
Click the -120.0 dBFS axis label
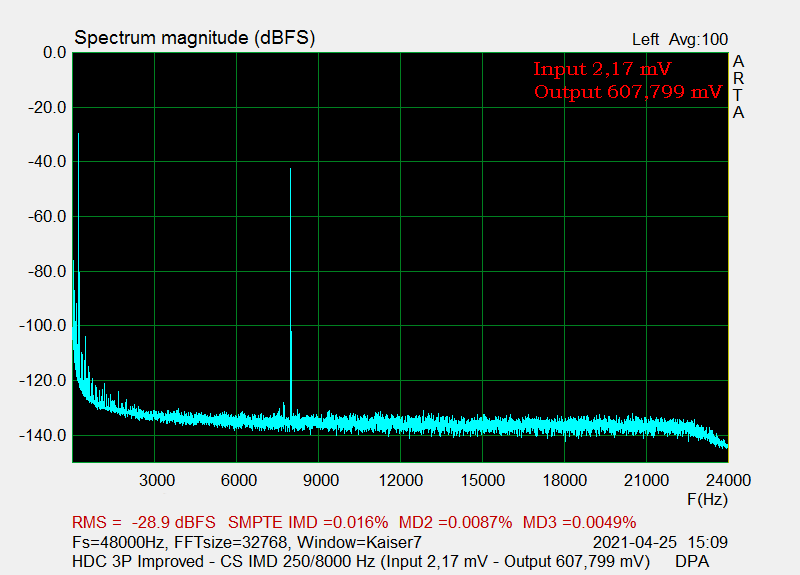pos(43,381)
